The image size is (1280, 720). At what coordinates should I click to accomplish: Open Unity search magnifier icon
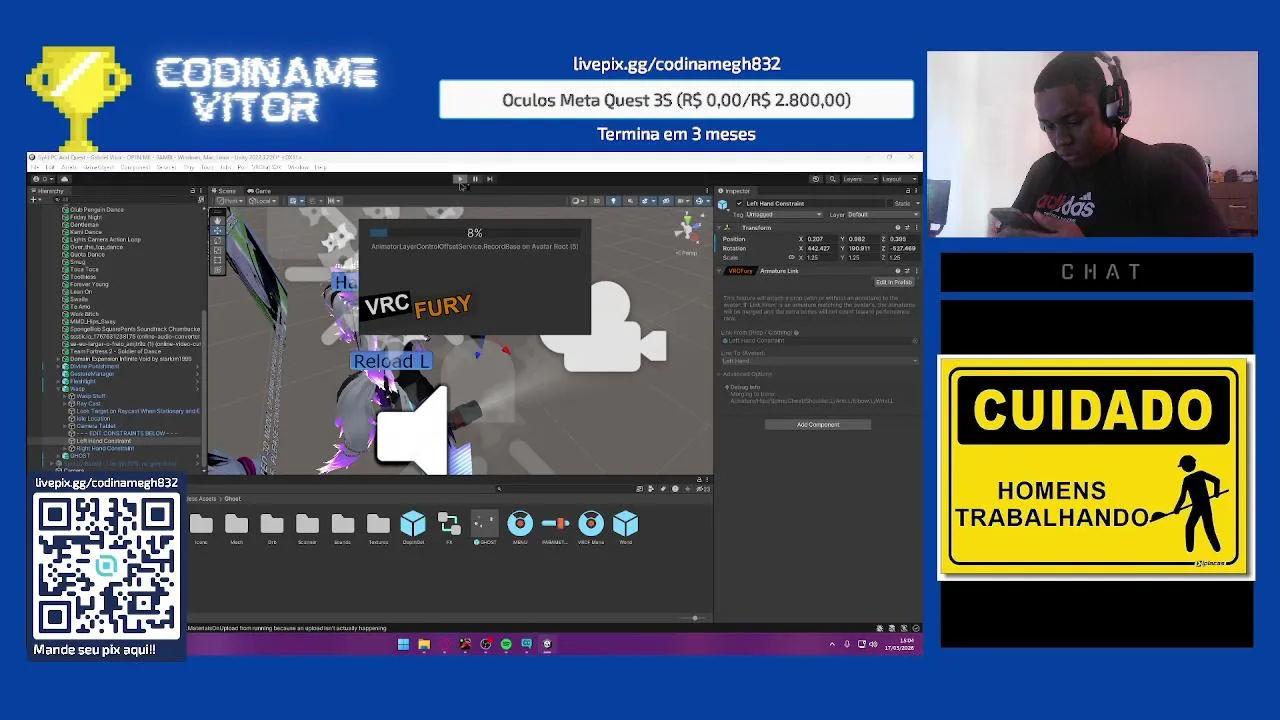tap(833, 179)
